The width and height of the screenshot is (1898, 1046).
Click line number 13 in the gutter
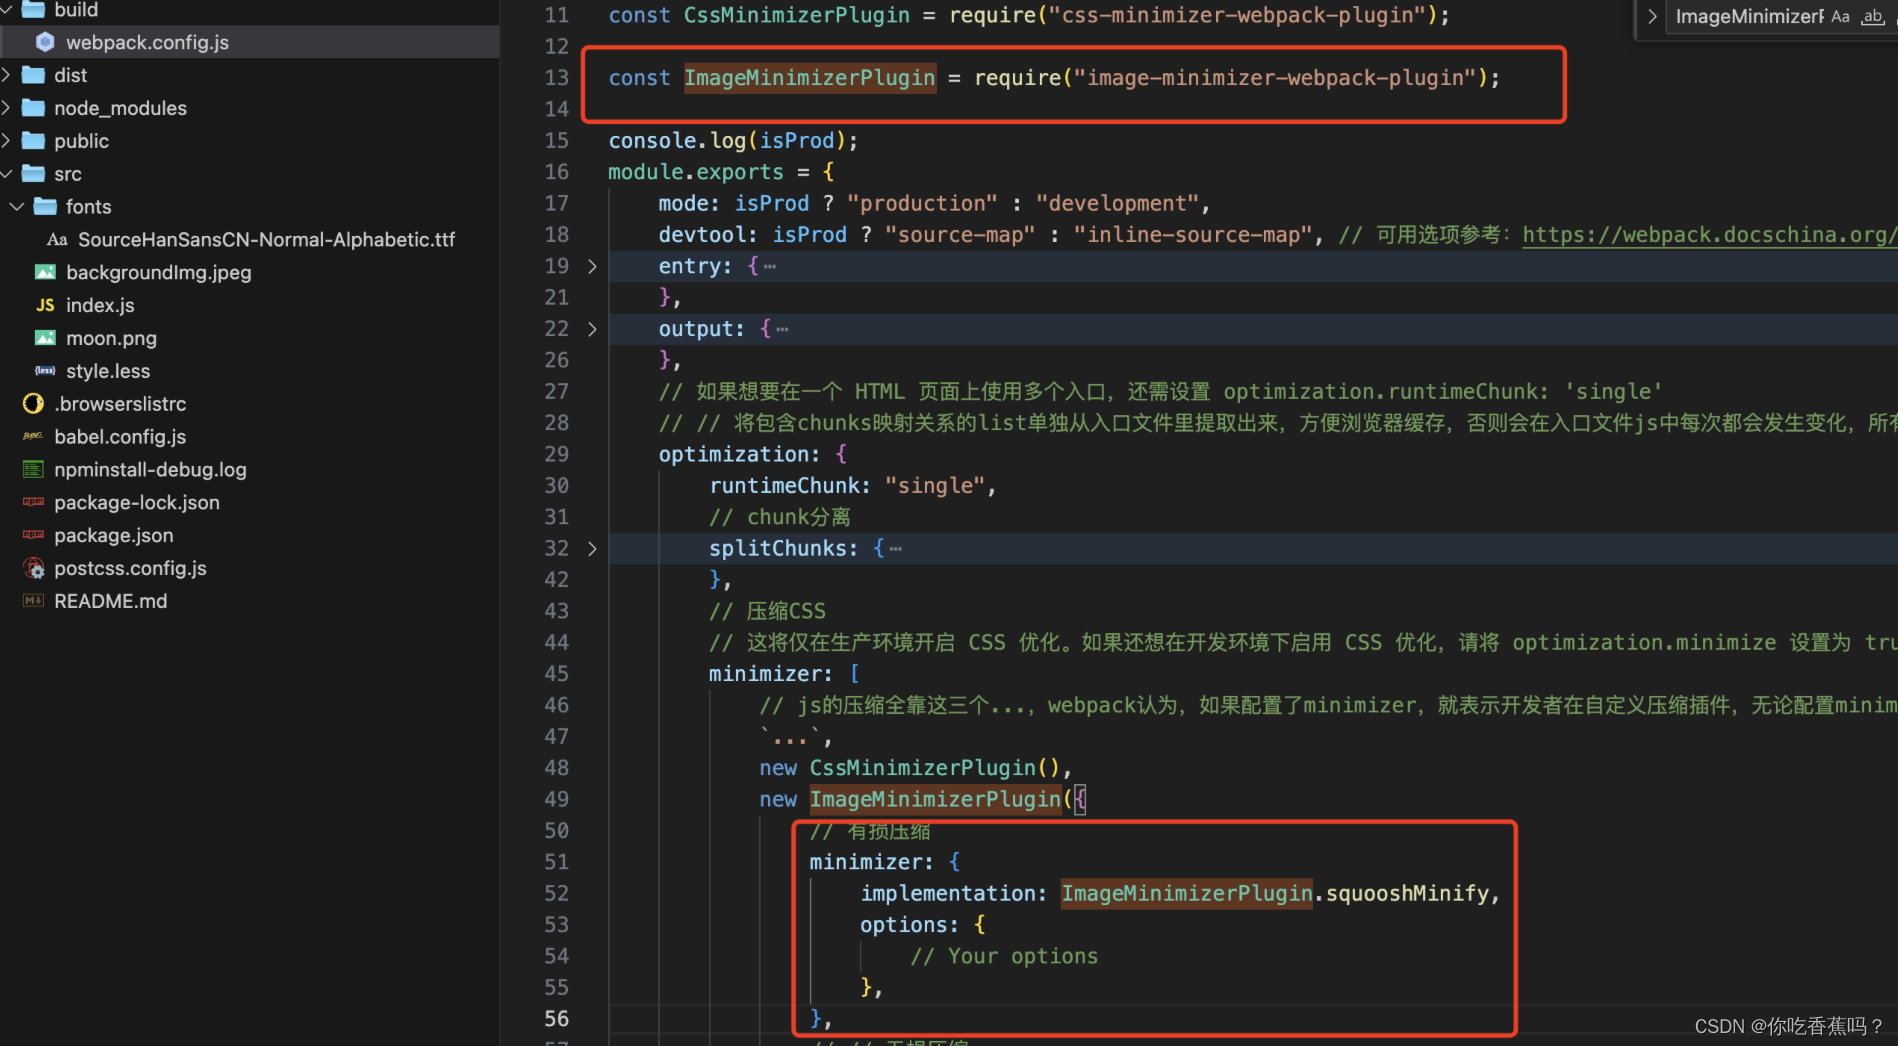557,78
